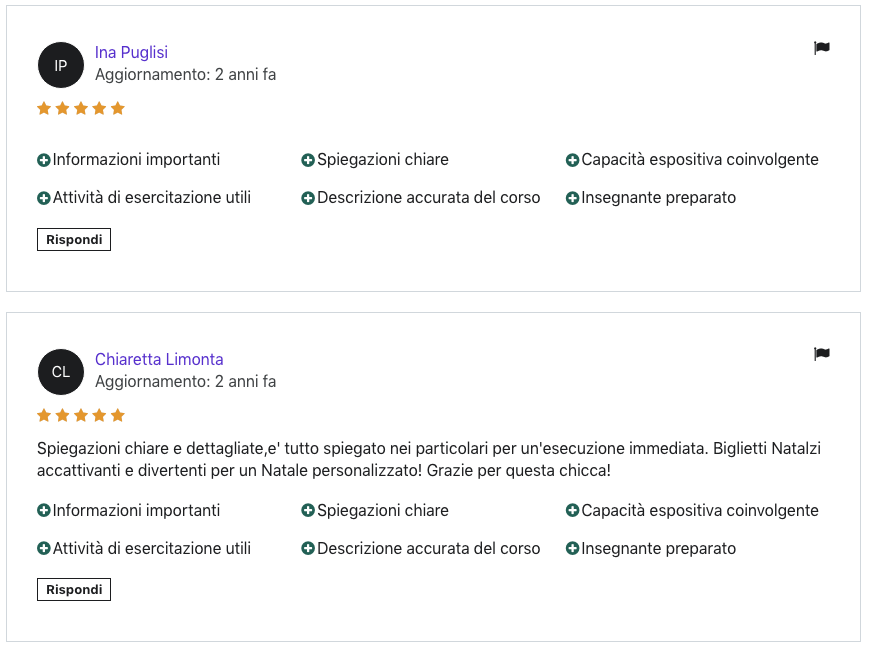Screen dimensions: 876x651
Task: Click Insegnante preparato label in Ina's review
Action: click(x=659, y=197)
